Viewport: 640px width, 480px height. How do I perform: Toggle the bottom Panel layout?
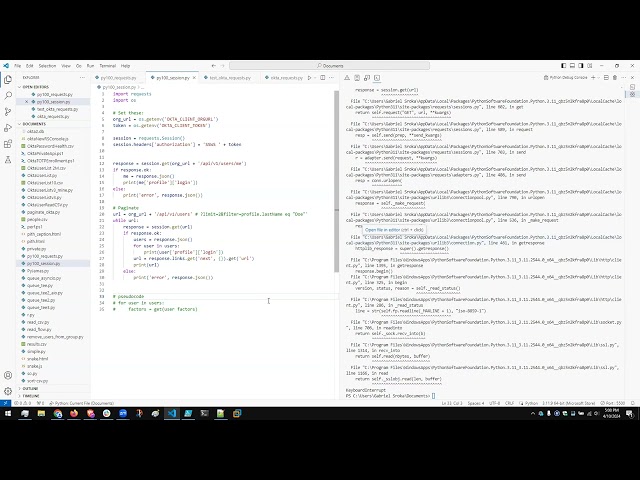click(x=572, y=66)
